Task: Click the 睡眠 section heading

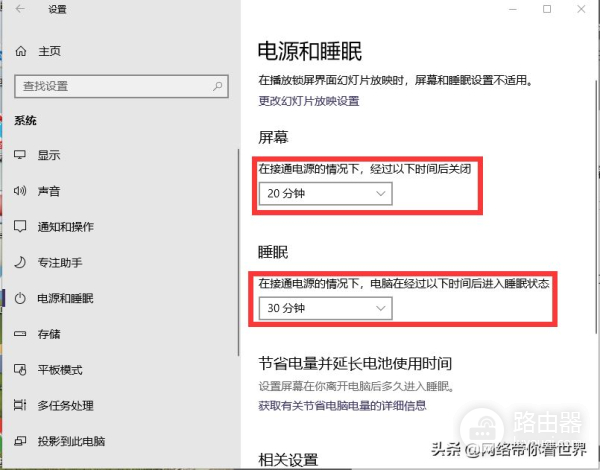Action: point(273,252)
